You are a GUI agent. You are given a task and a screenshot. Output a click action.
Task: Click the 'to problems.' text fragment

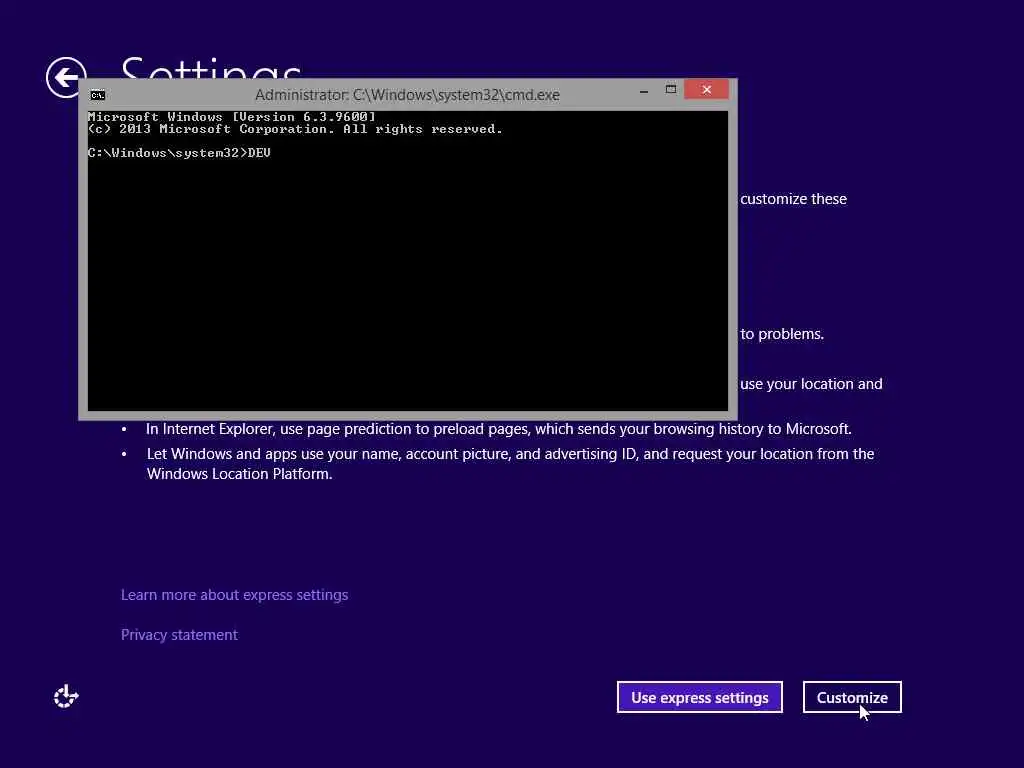pyautogui.click(x=782, y=334)
